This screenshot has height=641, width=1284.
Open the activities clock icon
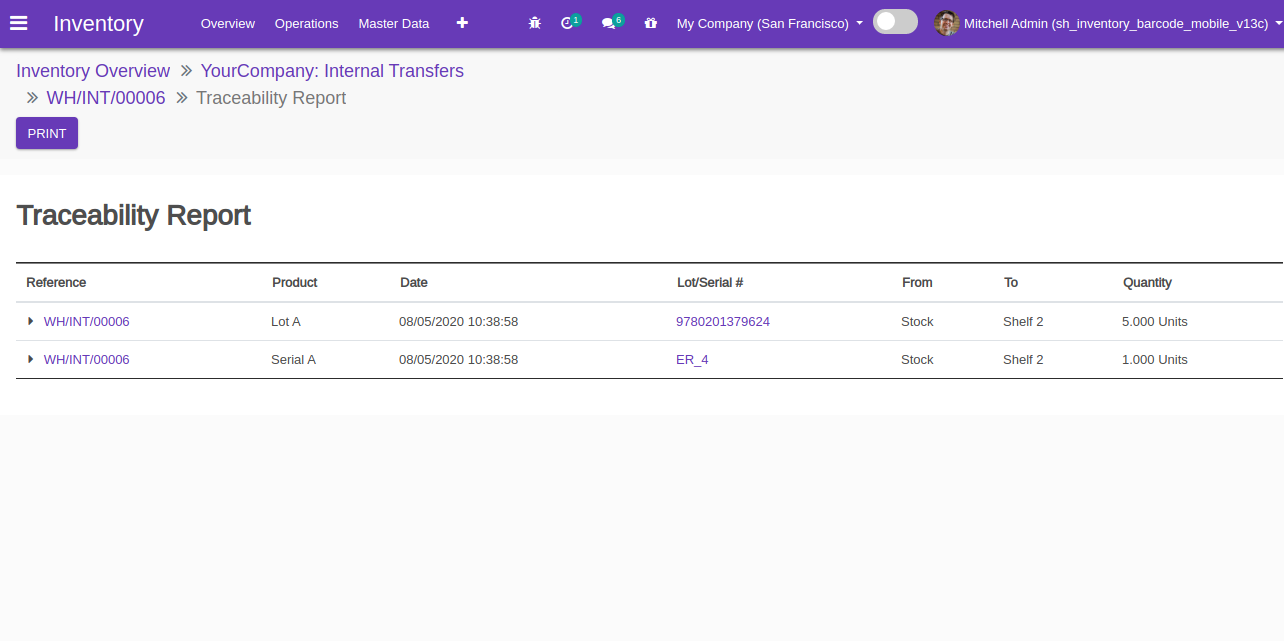(570, 22)
